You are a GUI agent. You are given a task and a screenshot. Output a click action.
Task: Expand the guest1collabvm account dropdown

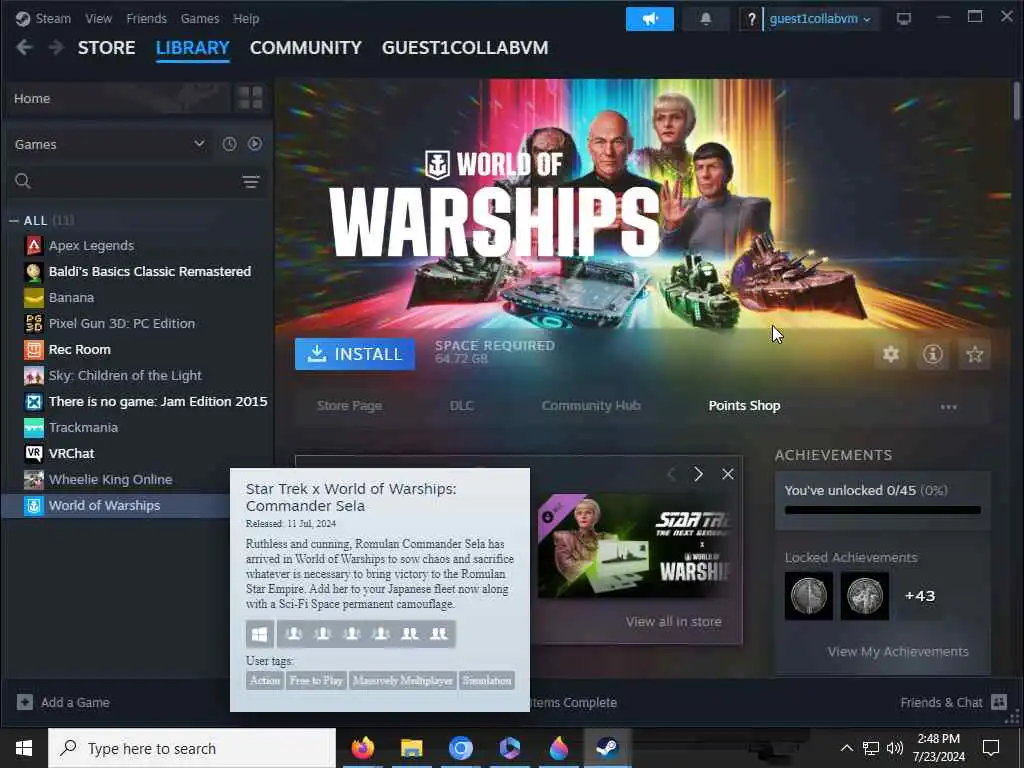820,19
